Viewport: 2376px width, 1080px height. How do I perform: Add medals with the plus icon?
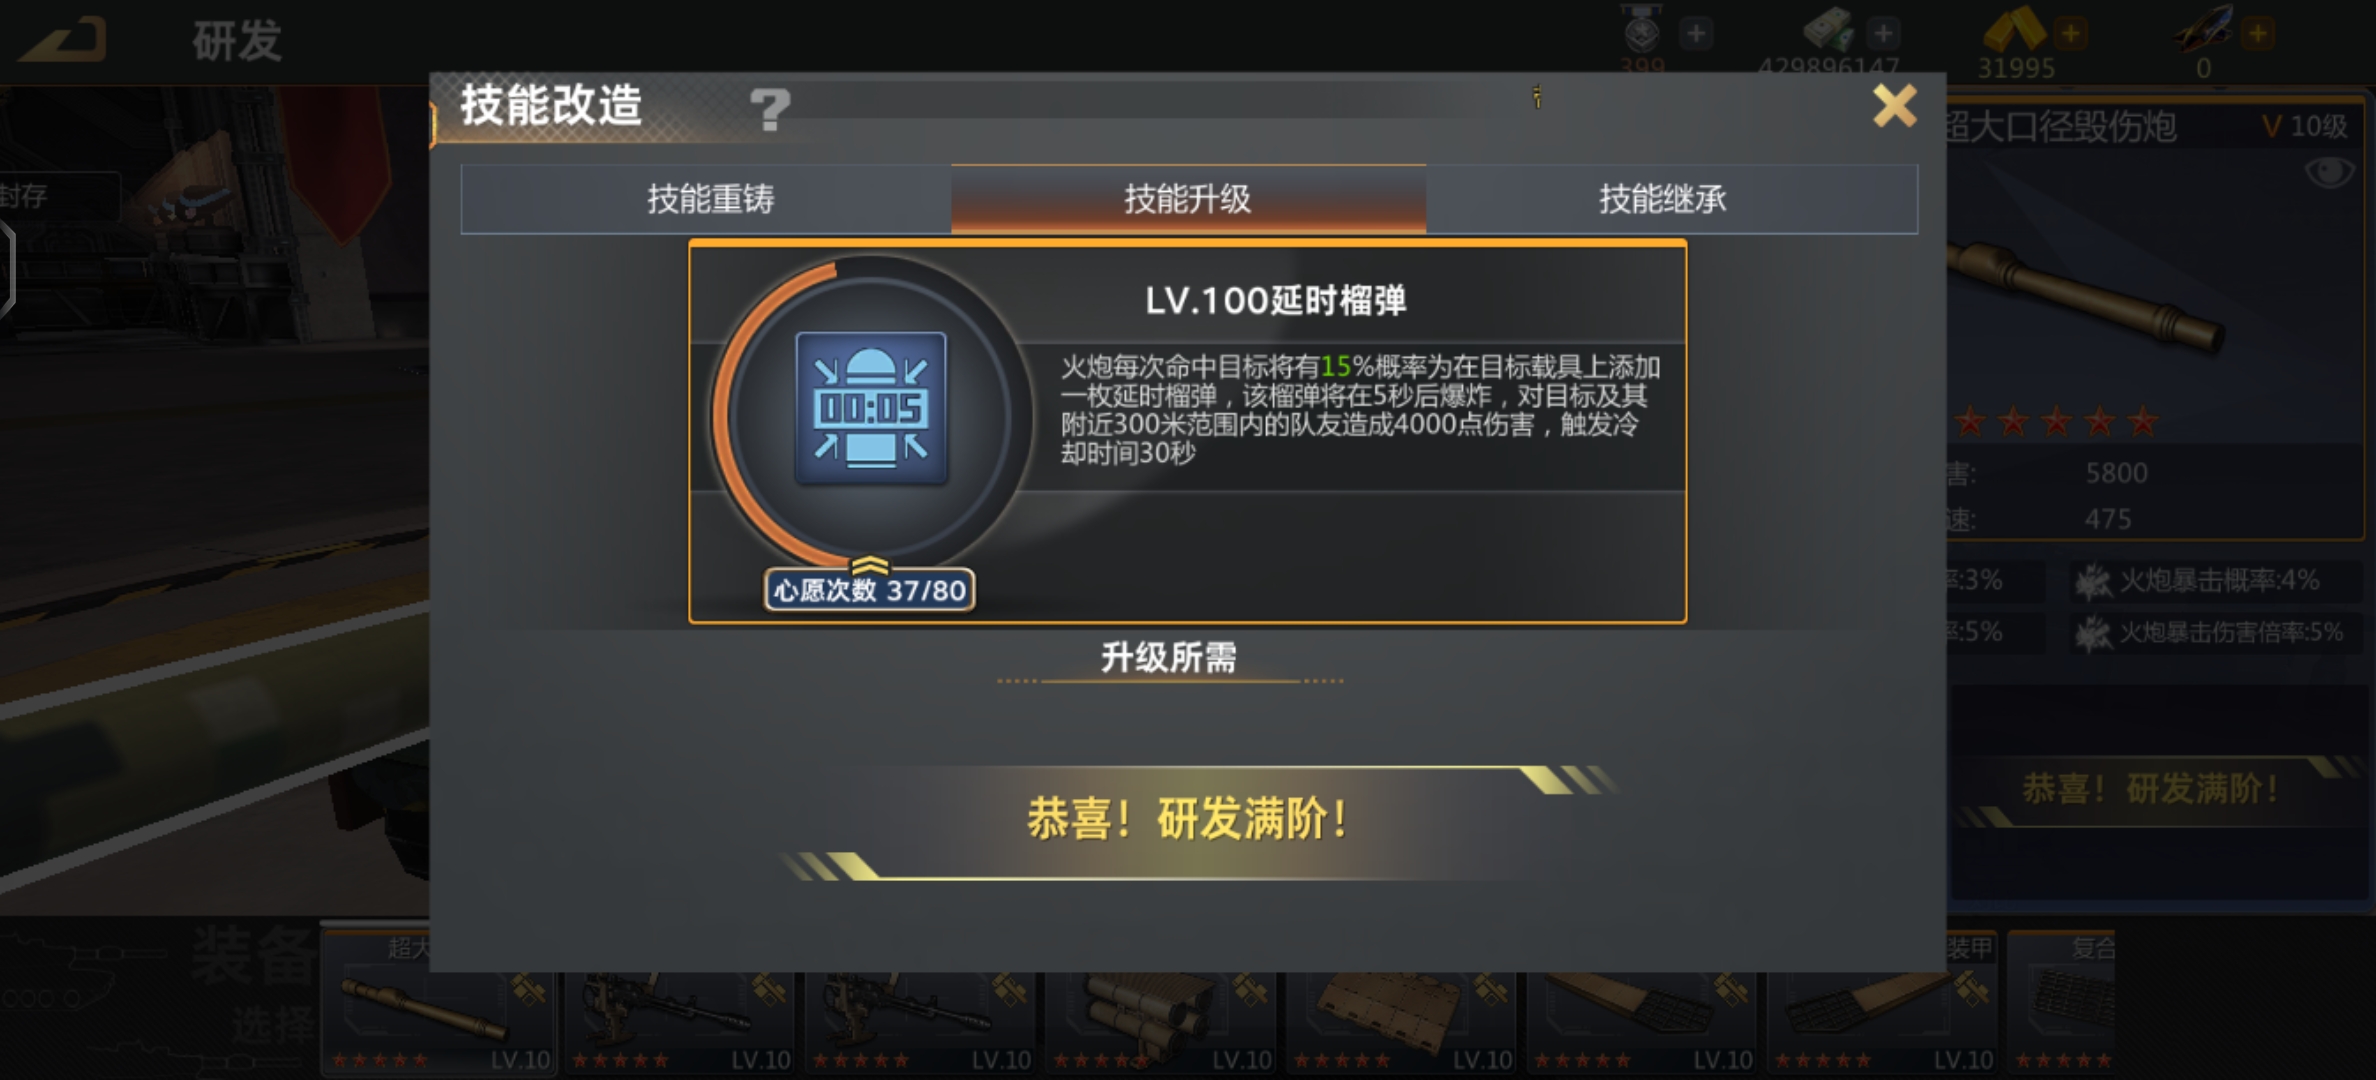pos(1696,34)
